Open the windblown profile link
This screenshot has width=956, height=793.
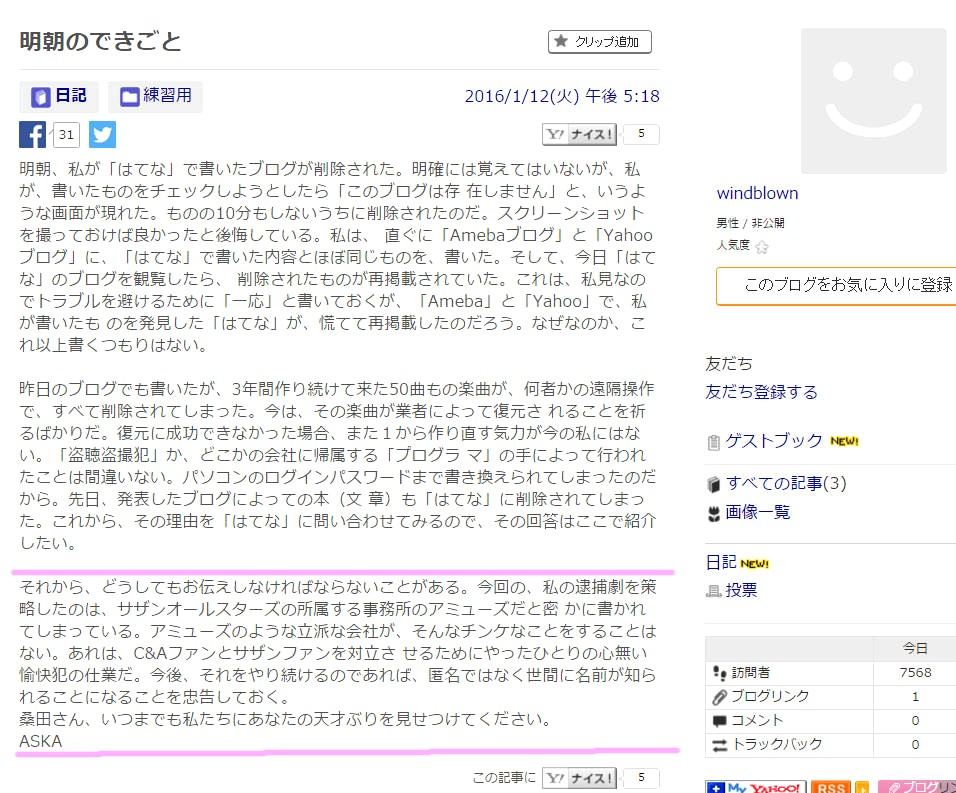click(x=757, y=193)
